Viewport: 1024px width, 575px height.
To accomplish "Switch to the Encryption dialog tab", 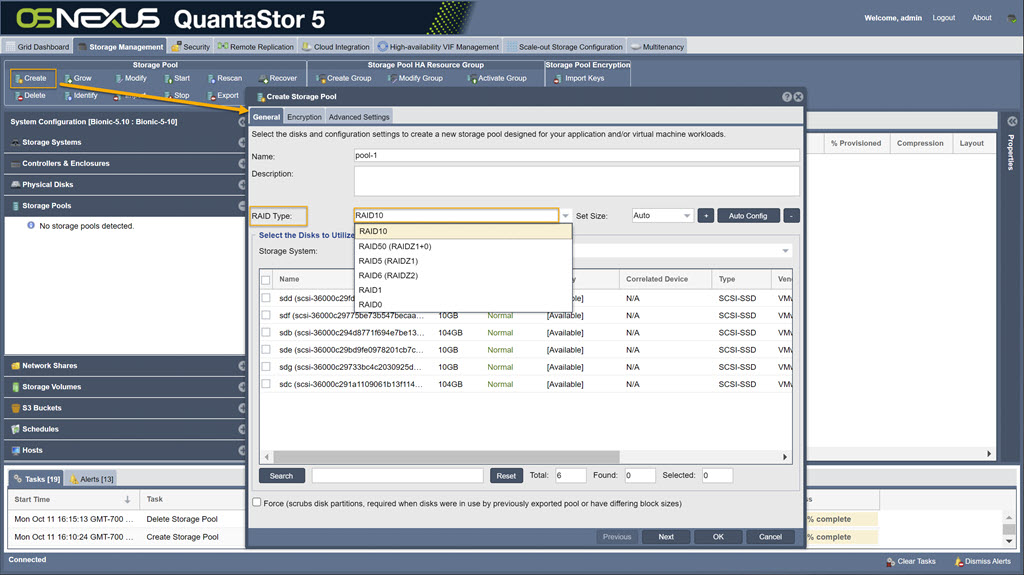I will 304,117.
